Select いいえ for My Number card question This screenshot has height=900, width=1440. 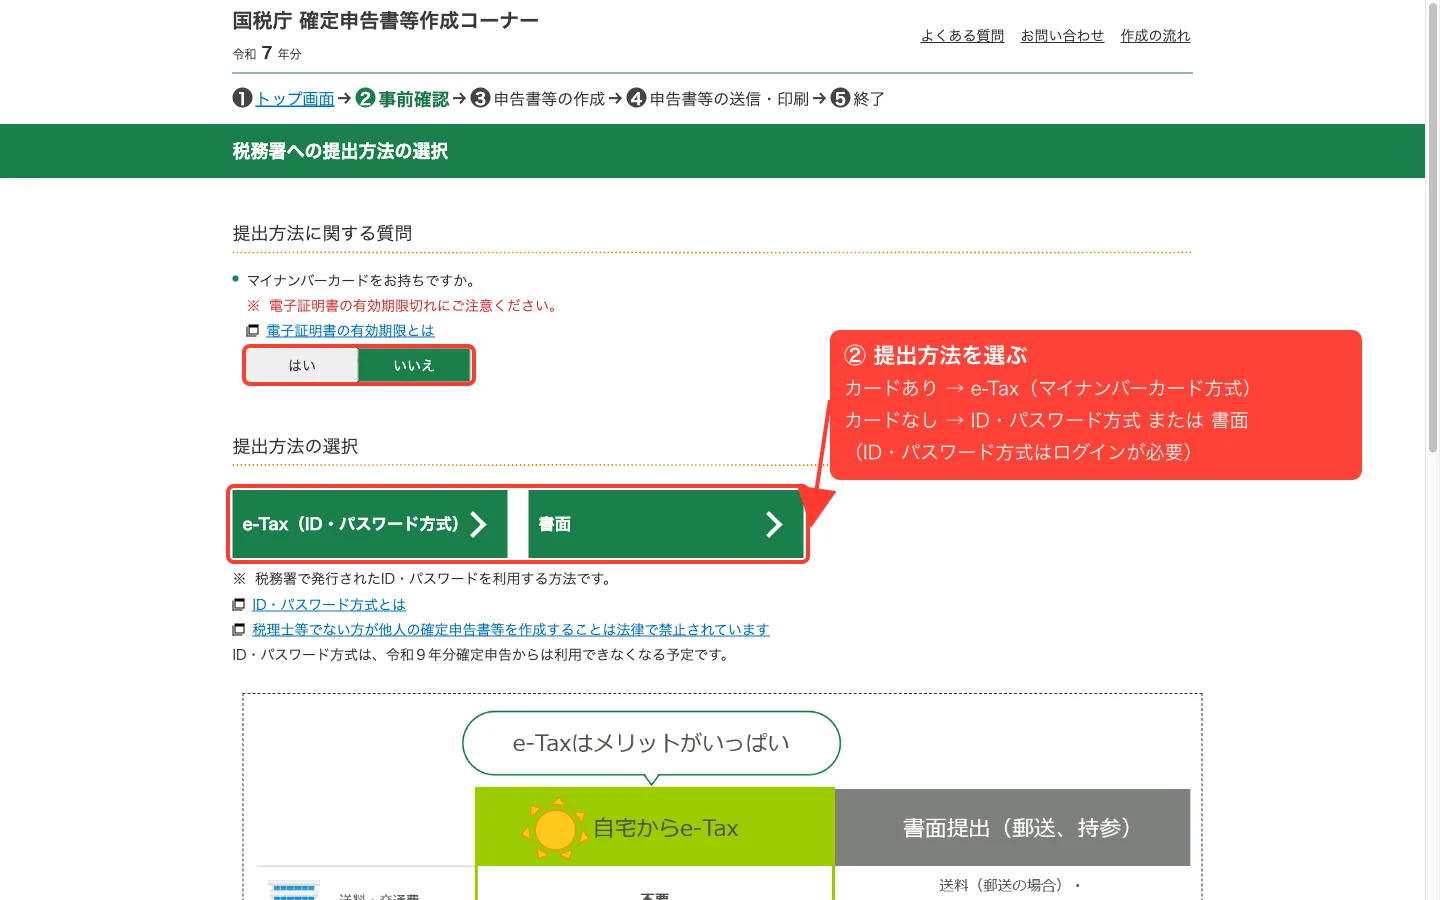coord(414,365)
